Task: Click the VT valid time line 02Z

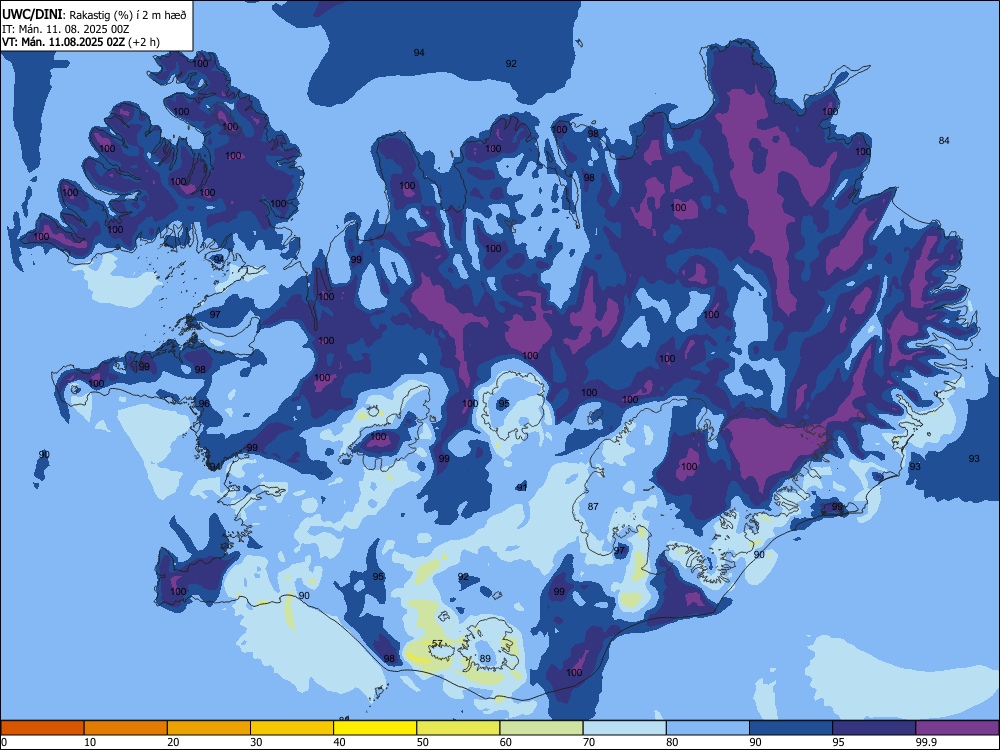Action: pos(81,42)
